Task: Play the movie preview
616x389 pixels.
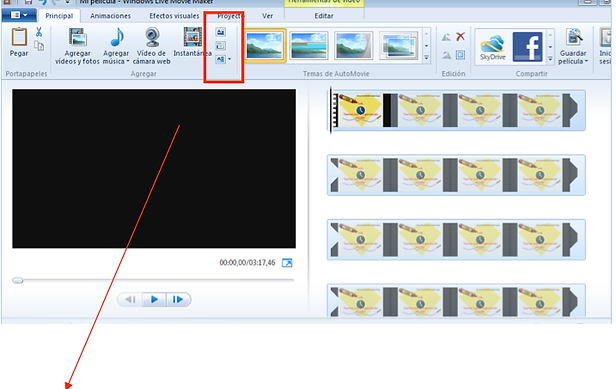Action: [154, 299]
